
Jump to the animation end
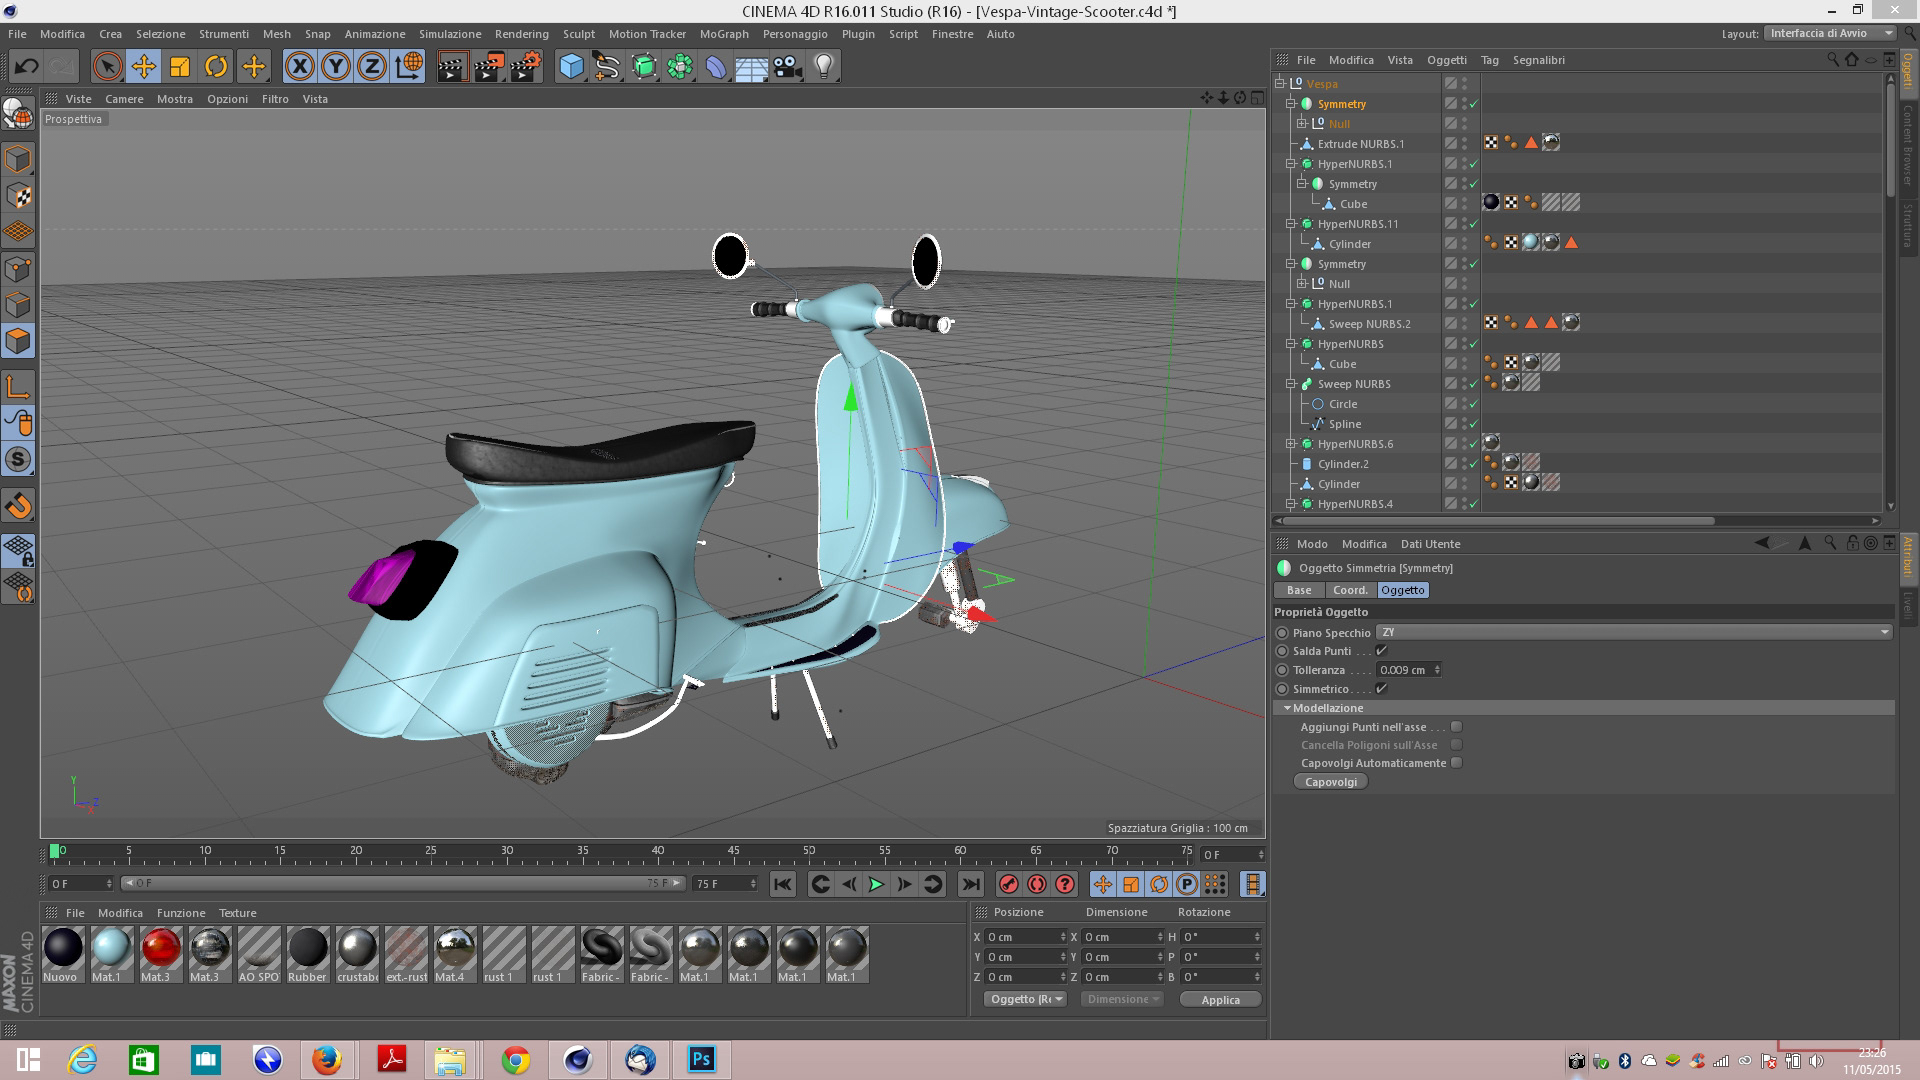970,884
